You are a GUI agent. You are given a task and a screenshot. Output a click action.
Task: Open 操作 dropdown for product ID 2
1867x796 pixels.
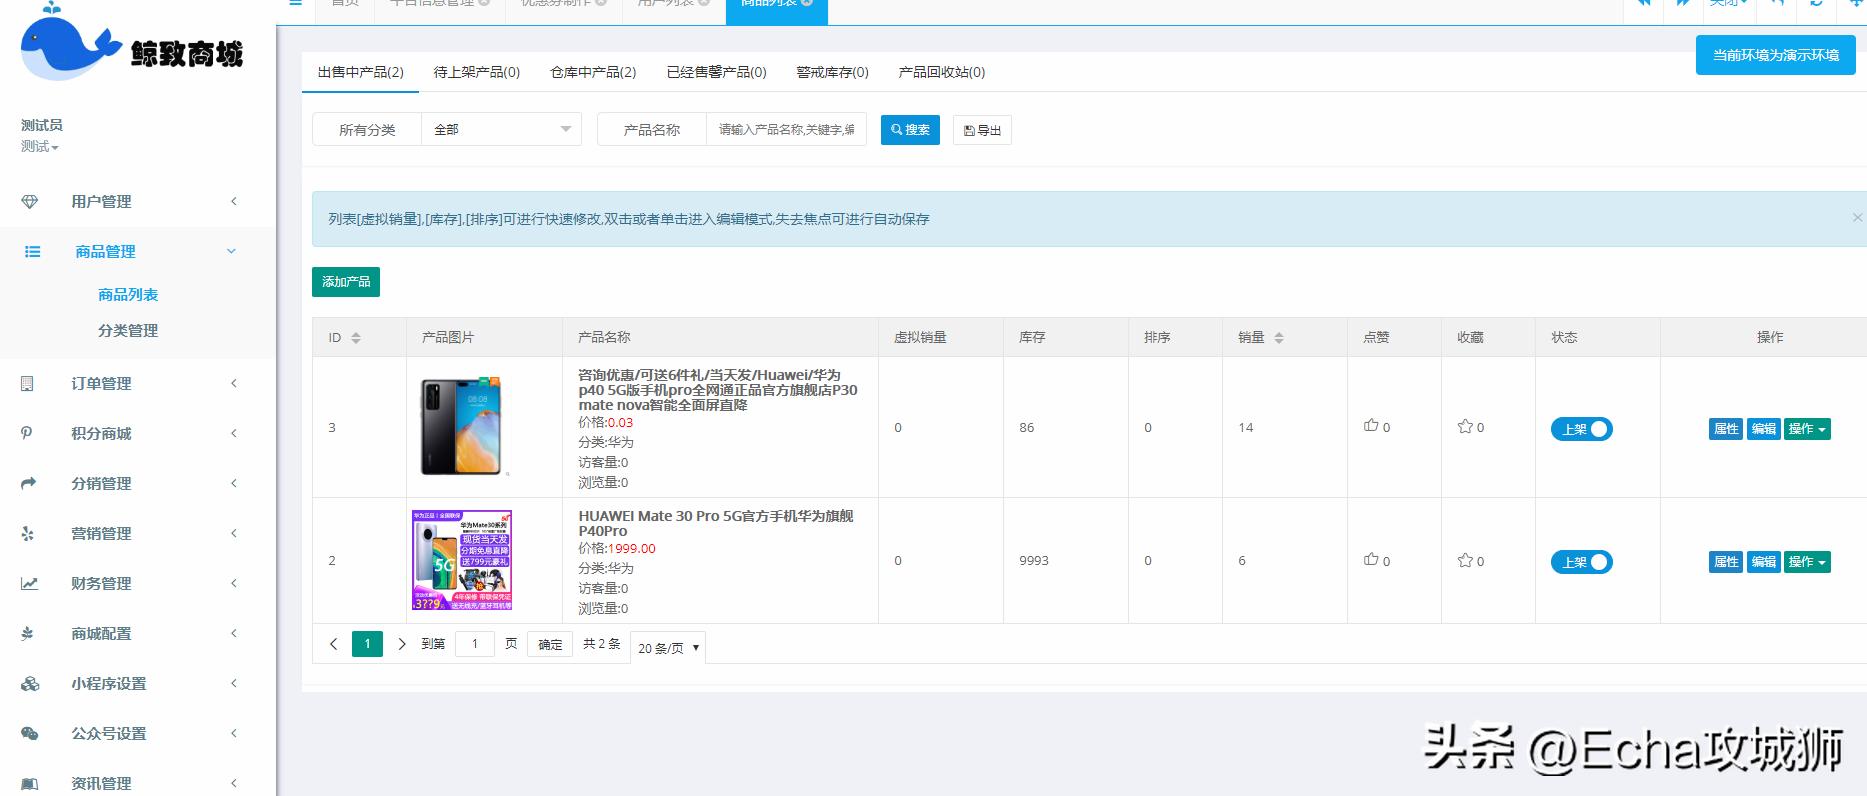pos(1807,562)
